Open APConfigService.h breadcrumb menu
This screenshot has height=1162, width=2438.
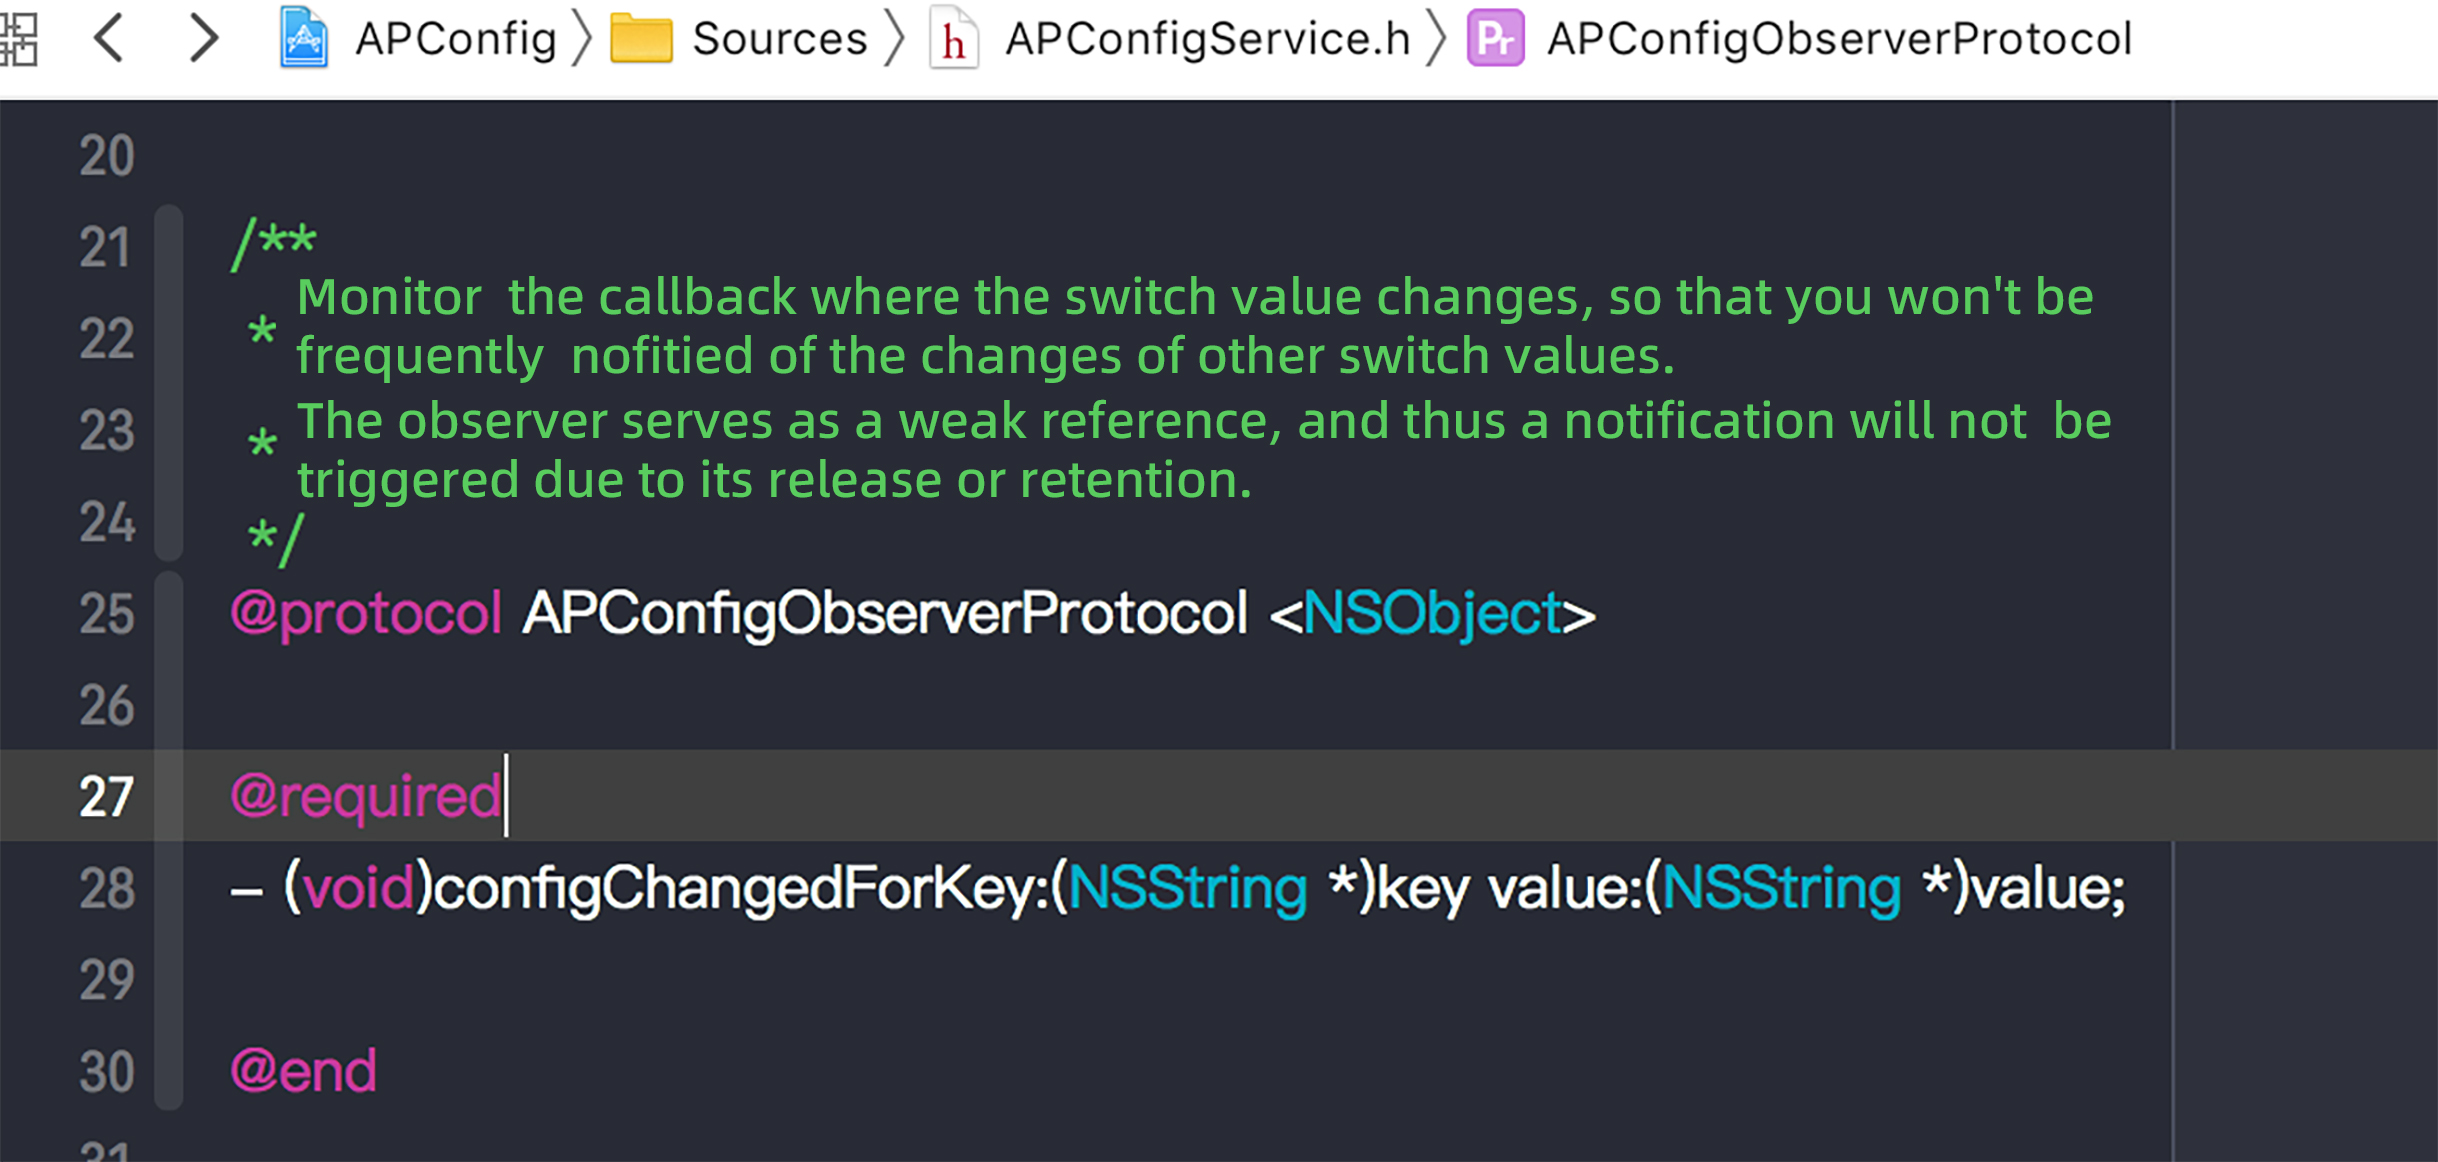(x=1207, y=39)
